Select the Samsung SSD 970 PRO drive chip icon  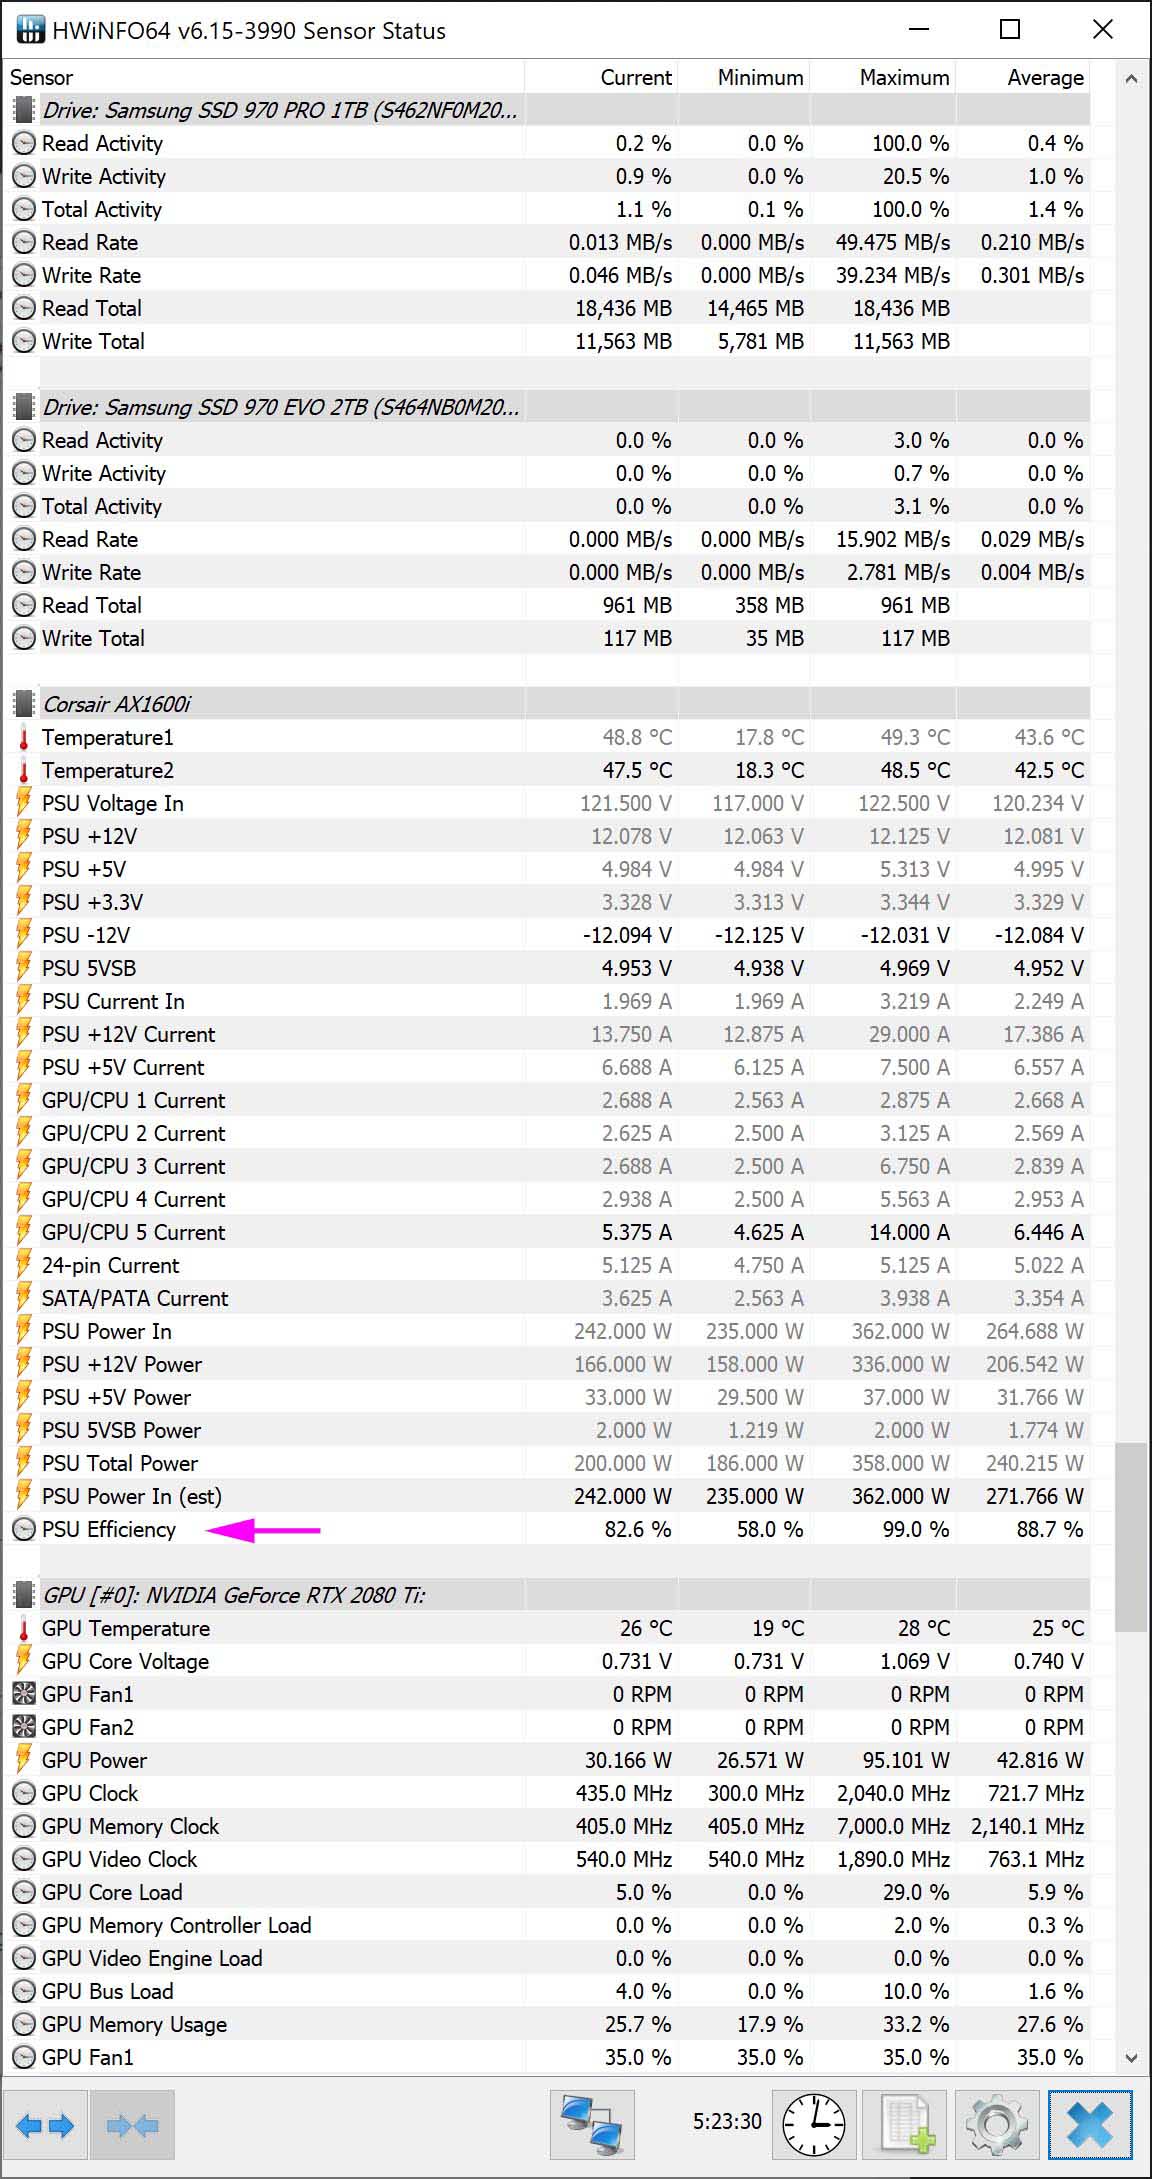[x=23, y=110]
